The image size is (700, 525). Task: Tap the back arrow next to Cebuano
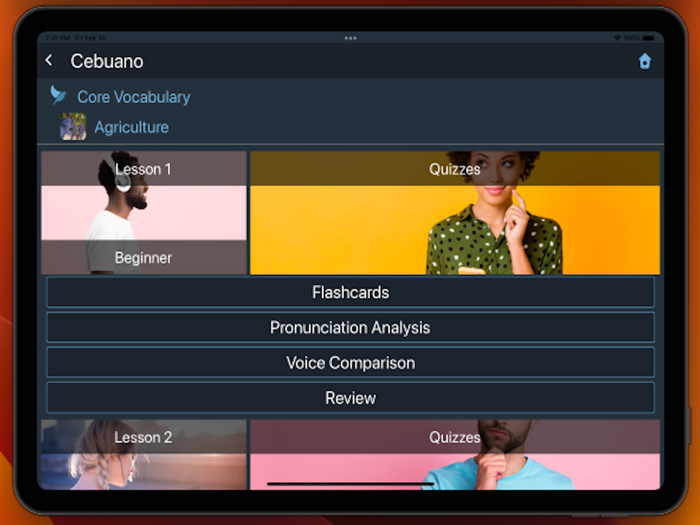(x=49, y=60)
